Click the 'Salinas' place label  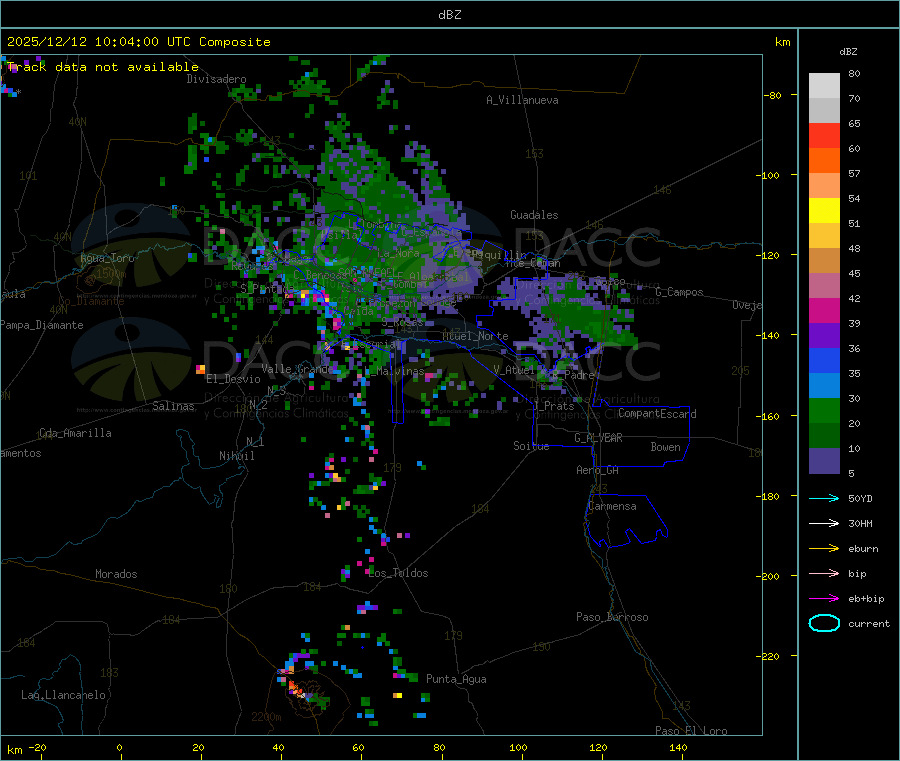pos(173,406)
